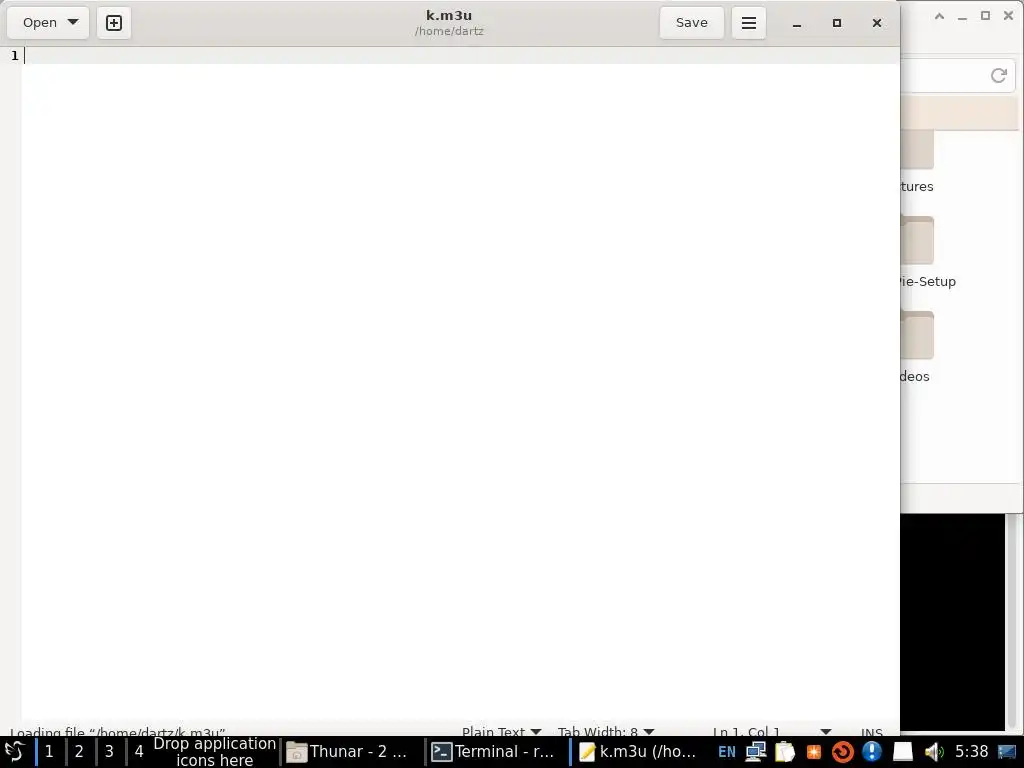Save the k.m3u file
1024x768 pixels.
(x=692, y=23)
